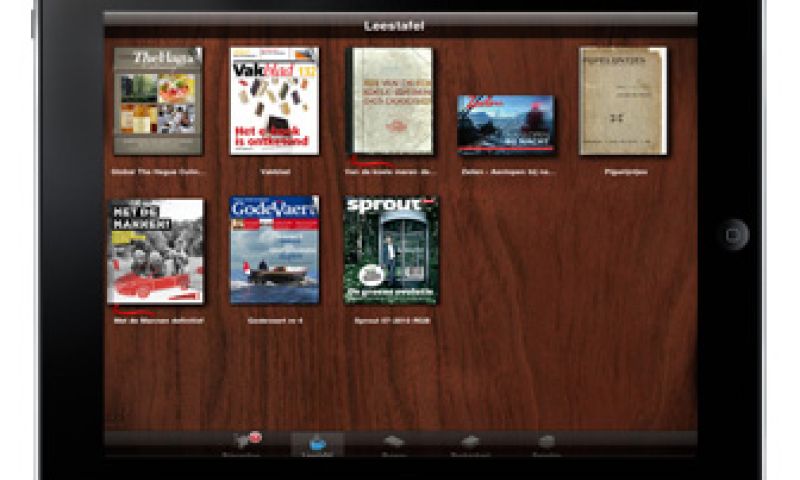Open the Vakblad magazine cover
Viewport: 800px width, 480px height.
coord(274,101)
